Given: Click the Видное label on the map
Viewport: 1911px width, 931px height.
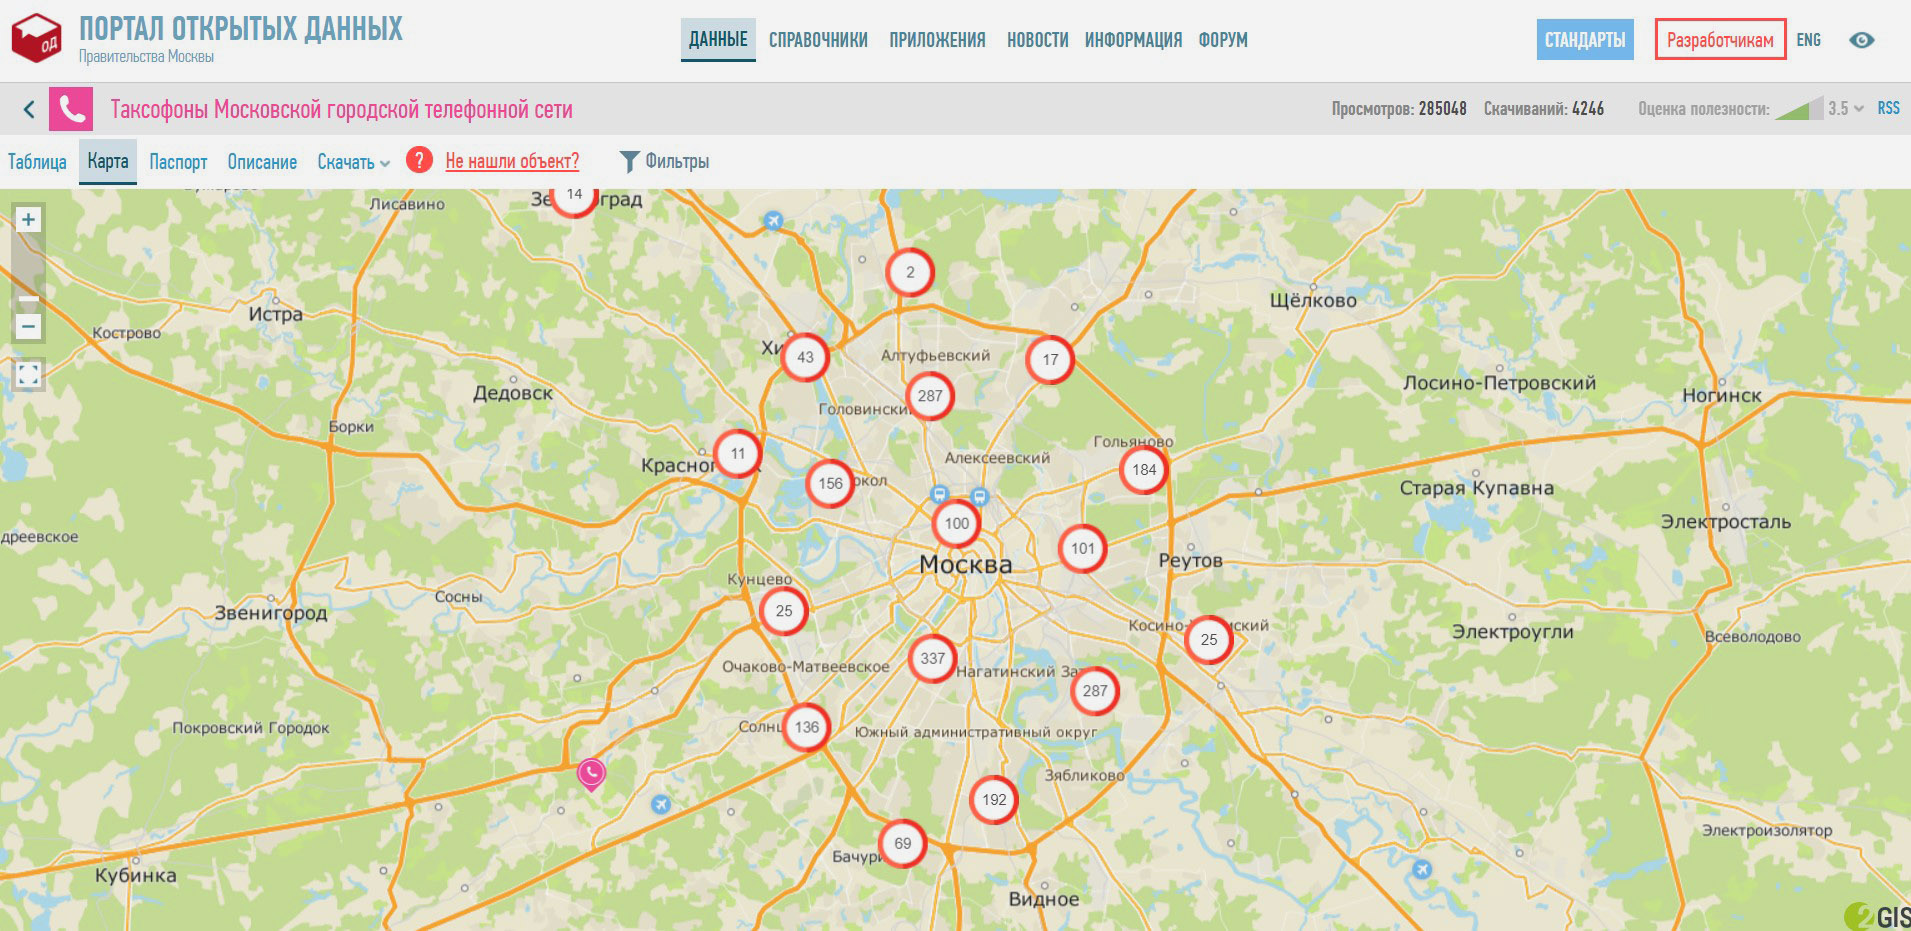Looking at the screenshot, I should tap(1043, 899).
